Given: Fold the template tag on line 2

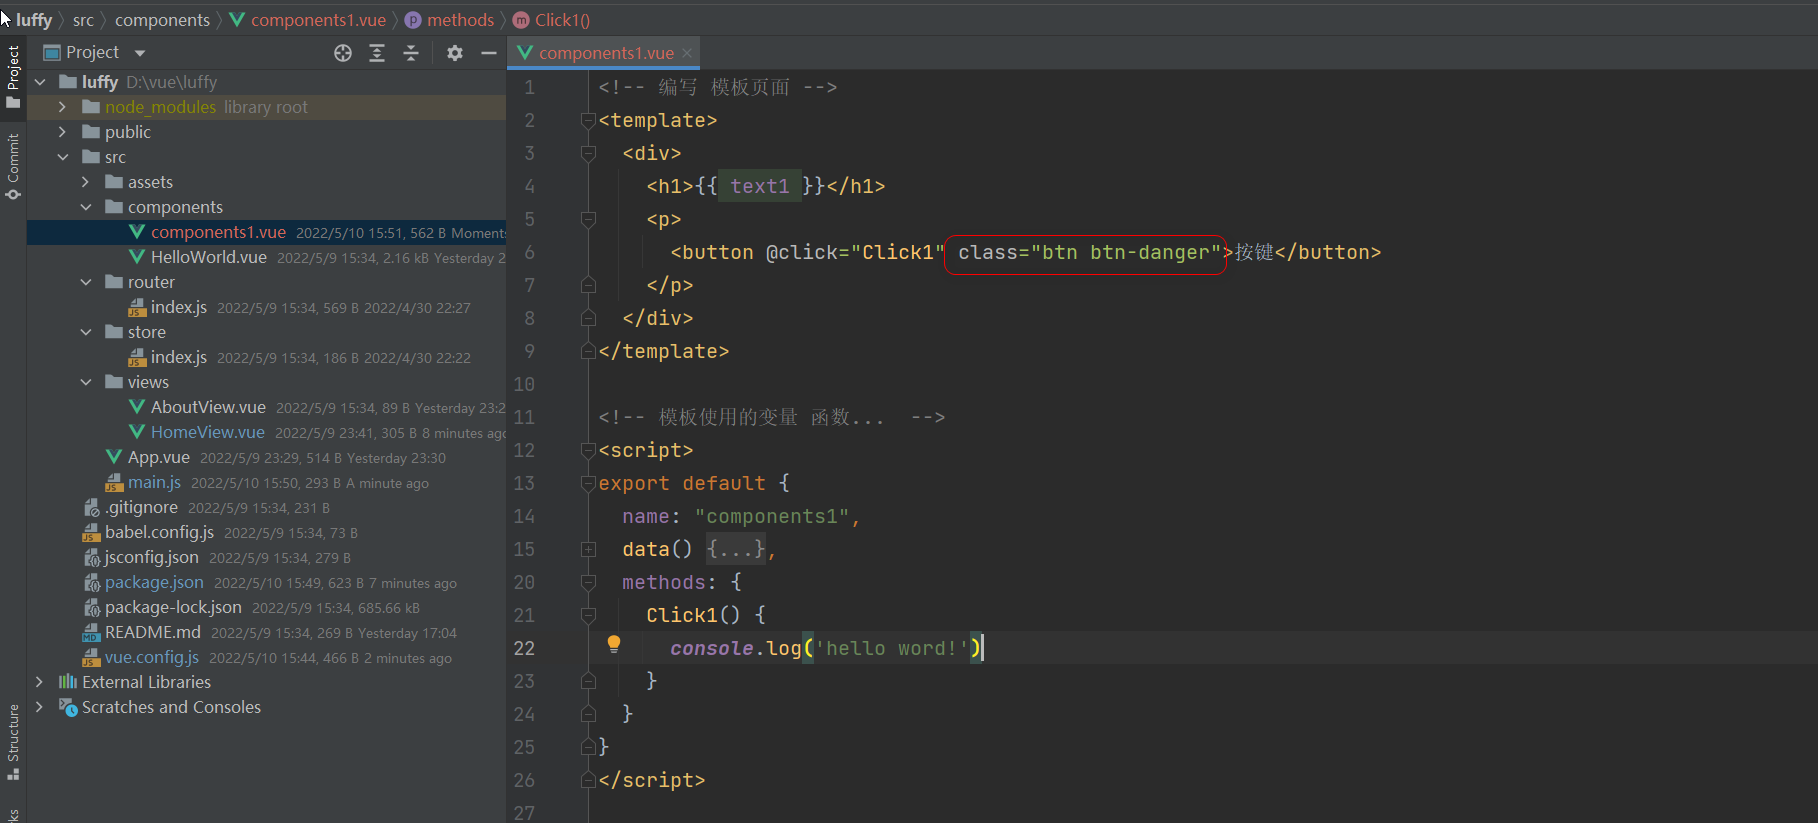Looking at the screenshot, I should 588,121.
